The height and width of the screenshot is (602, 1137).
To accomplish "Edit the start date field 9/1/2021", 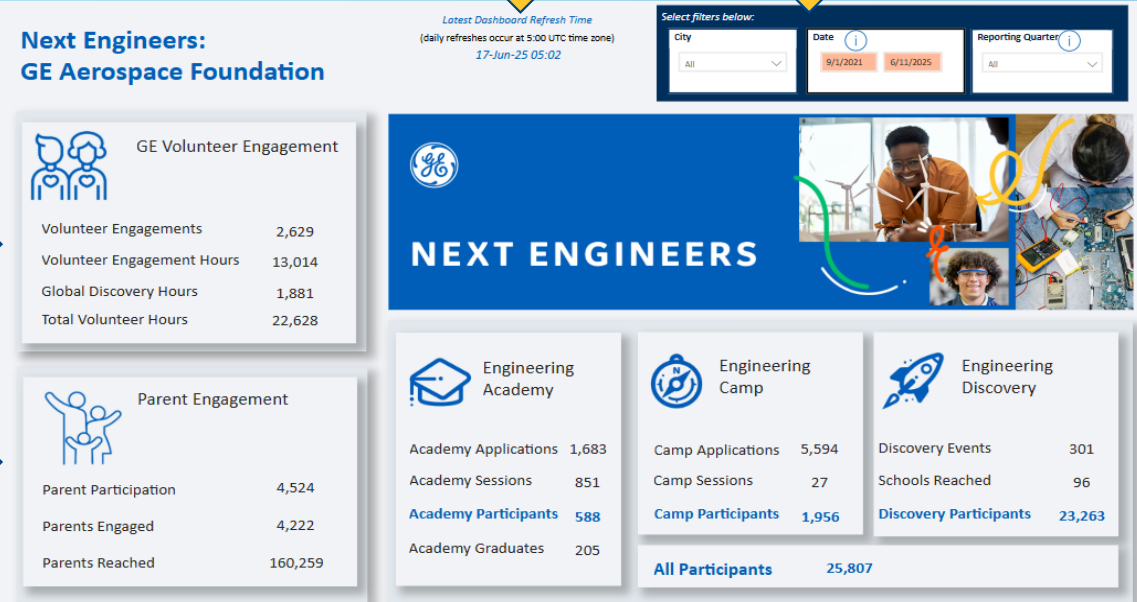I will [x=849, y=62].
